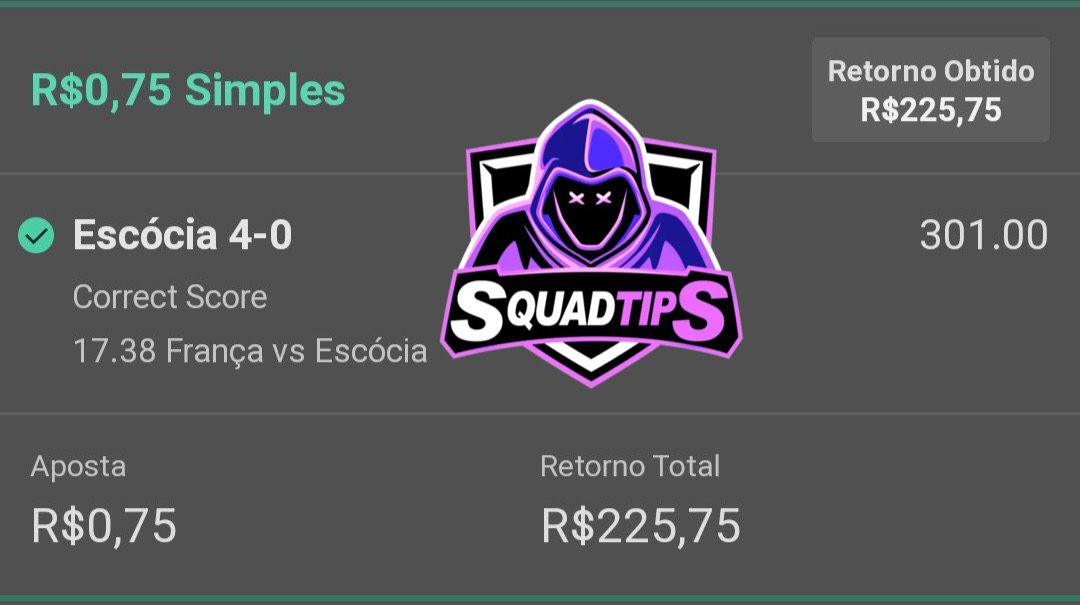Screen dimensions: 1080x605
Task: Click the R$225,75 amount inside Retorno Obtido box
Action: click(930, 109)
